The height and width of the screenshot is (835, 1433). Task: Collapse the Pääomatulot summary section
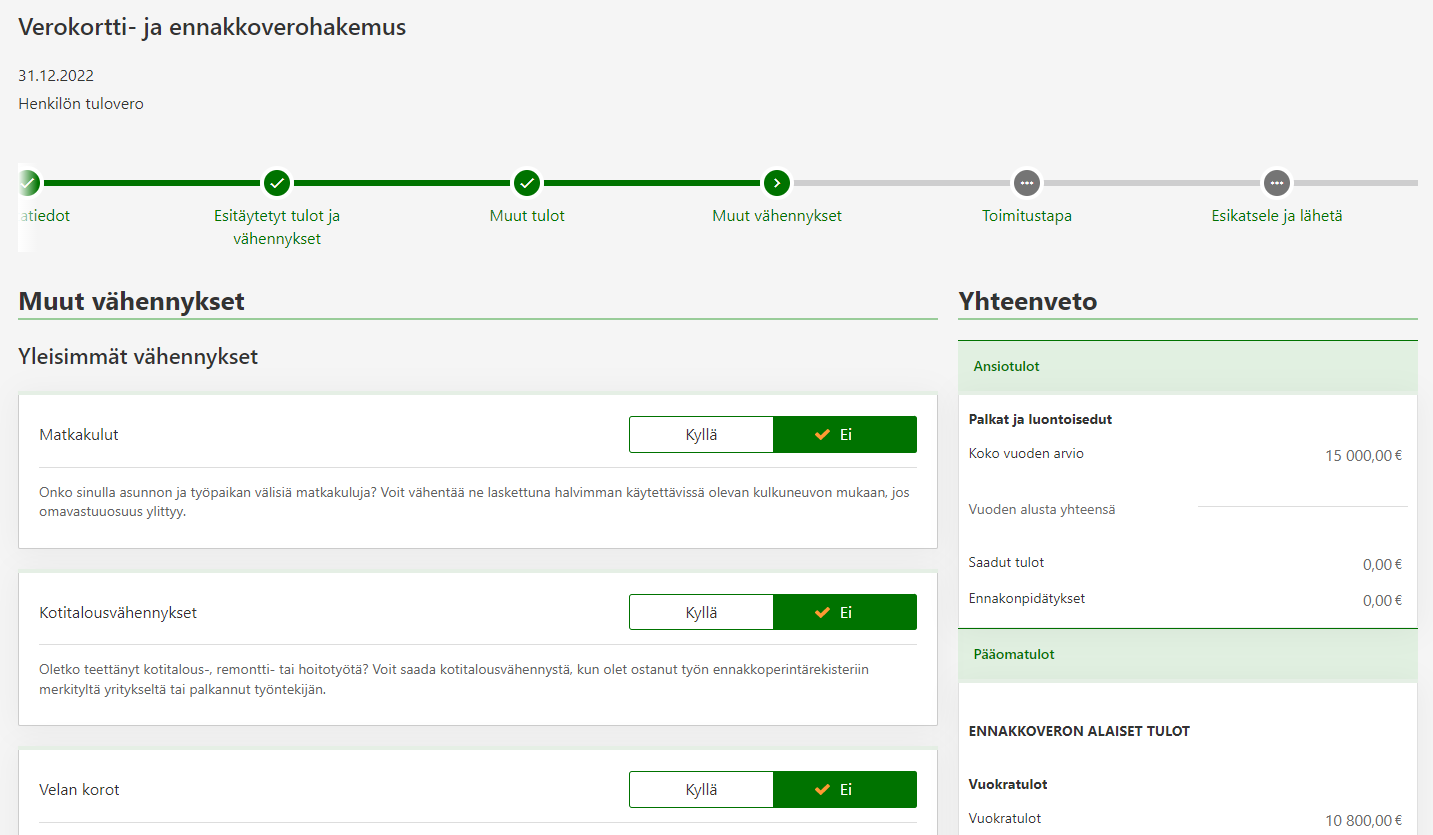[1014, 655]
